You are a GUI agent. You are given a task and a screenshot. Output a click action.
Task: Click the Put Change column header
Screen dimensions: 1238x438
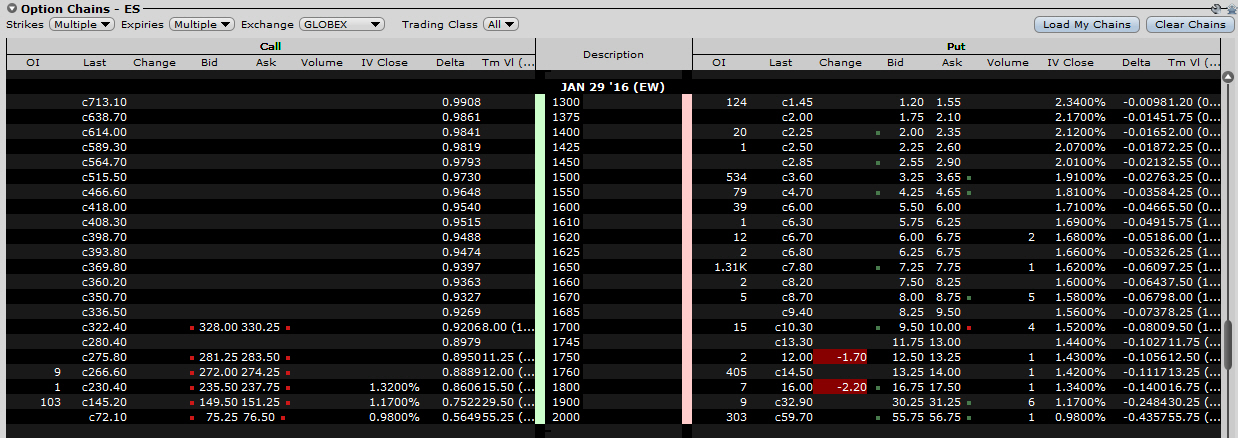click(x=840, y=62)
